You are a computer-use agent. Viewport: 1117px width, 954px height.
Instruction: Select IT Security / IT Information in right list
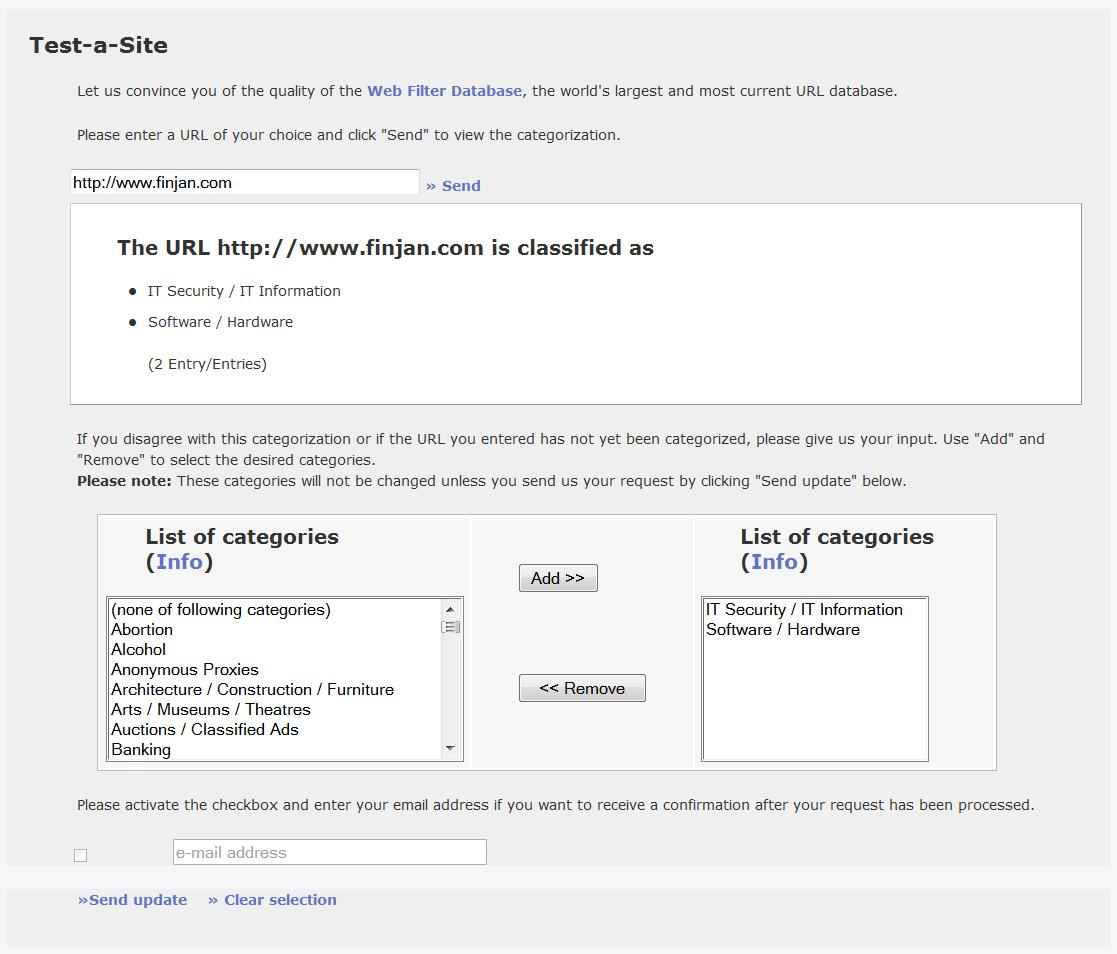point(804,610)
